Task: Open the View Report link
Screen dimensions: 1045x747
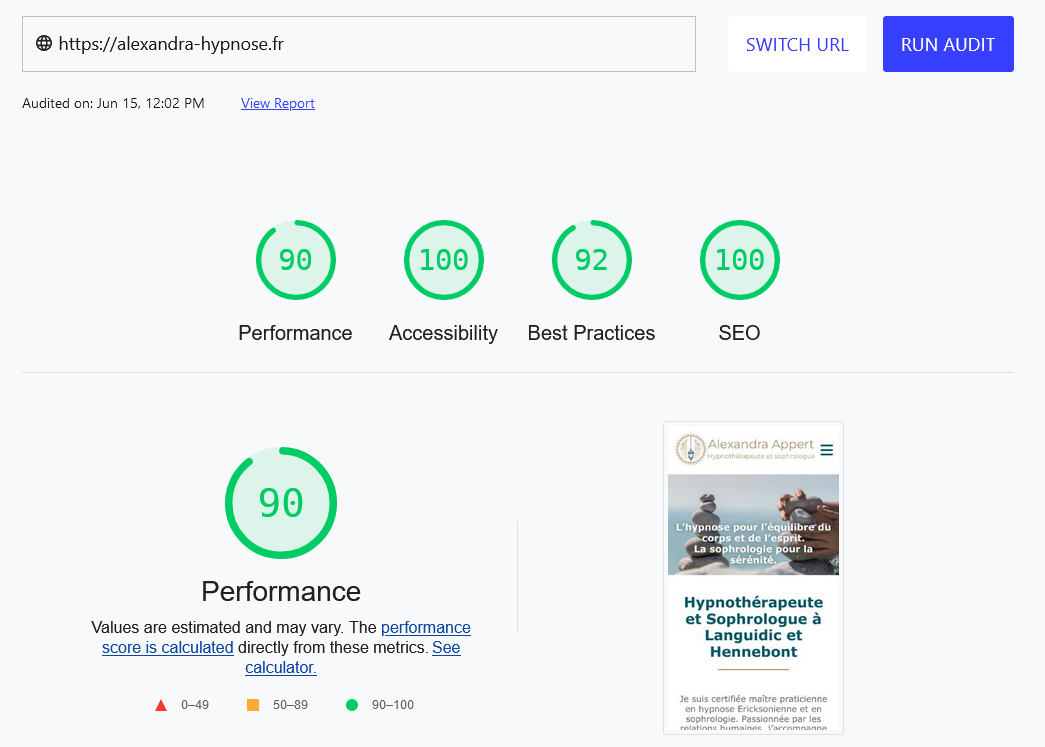Action: click(x=278, y=103)
